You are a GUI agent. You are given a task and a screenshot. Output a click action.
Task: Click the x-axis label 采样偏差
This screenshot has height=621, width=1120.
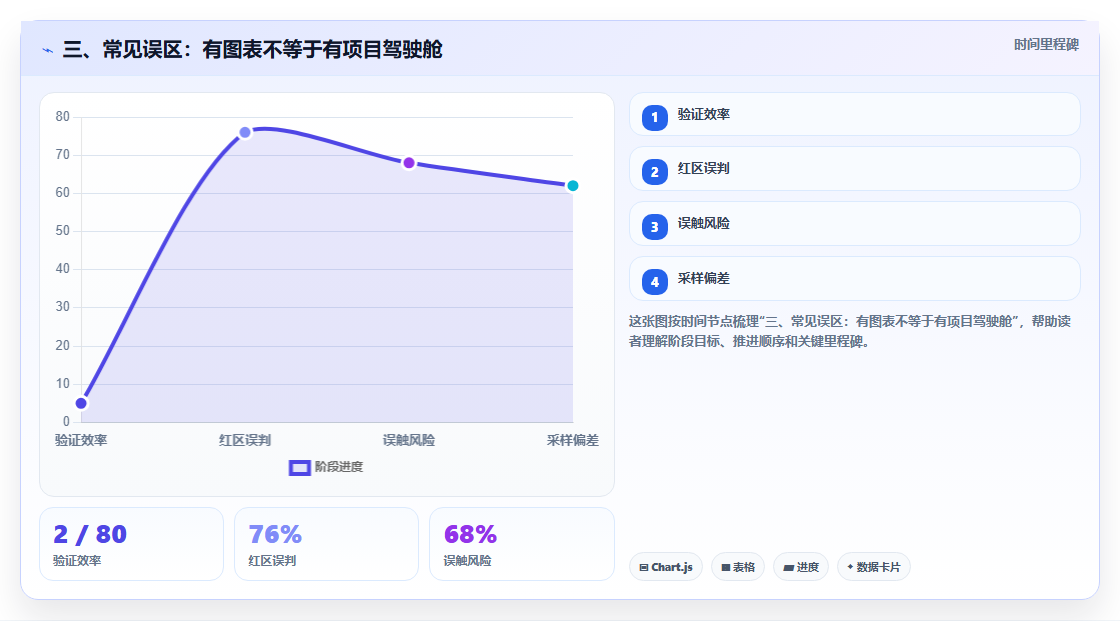[x=573, y=440]
